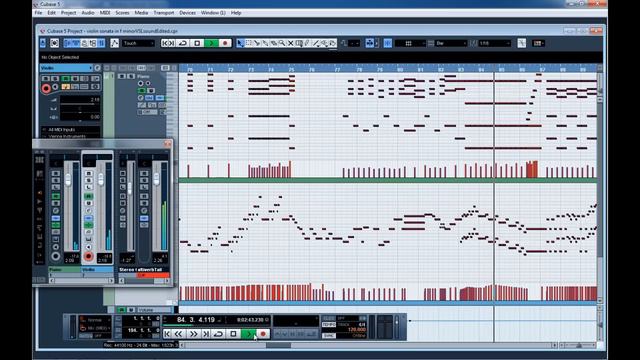The image size is (640, 360).
Task: Open All MIDI Inputs routing dropdown
Action: click(x=71, y=129)
